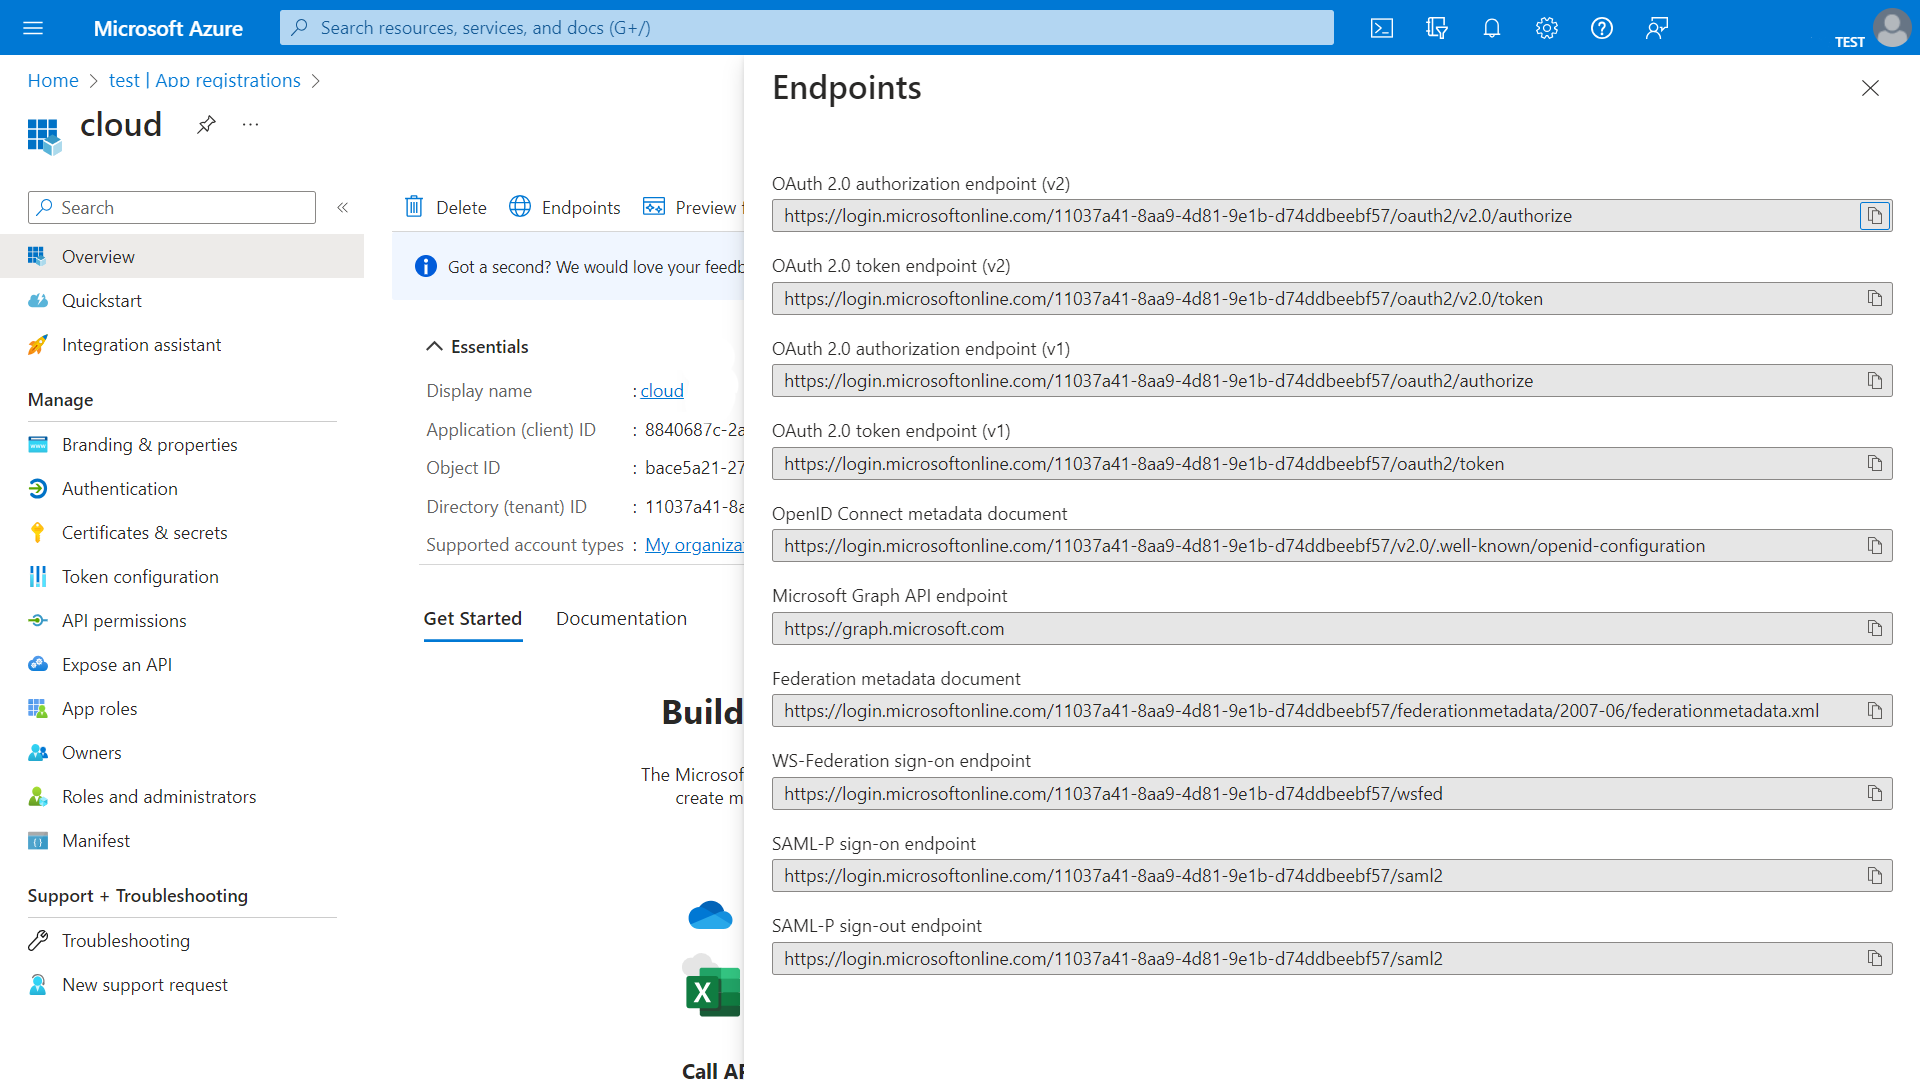The image size is (1920, 1080).
Task: Open the portal hamburger menu
Action: [x=33, y=28]
